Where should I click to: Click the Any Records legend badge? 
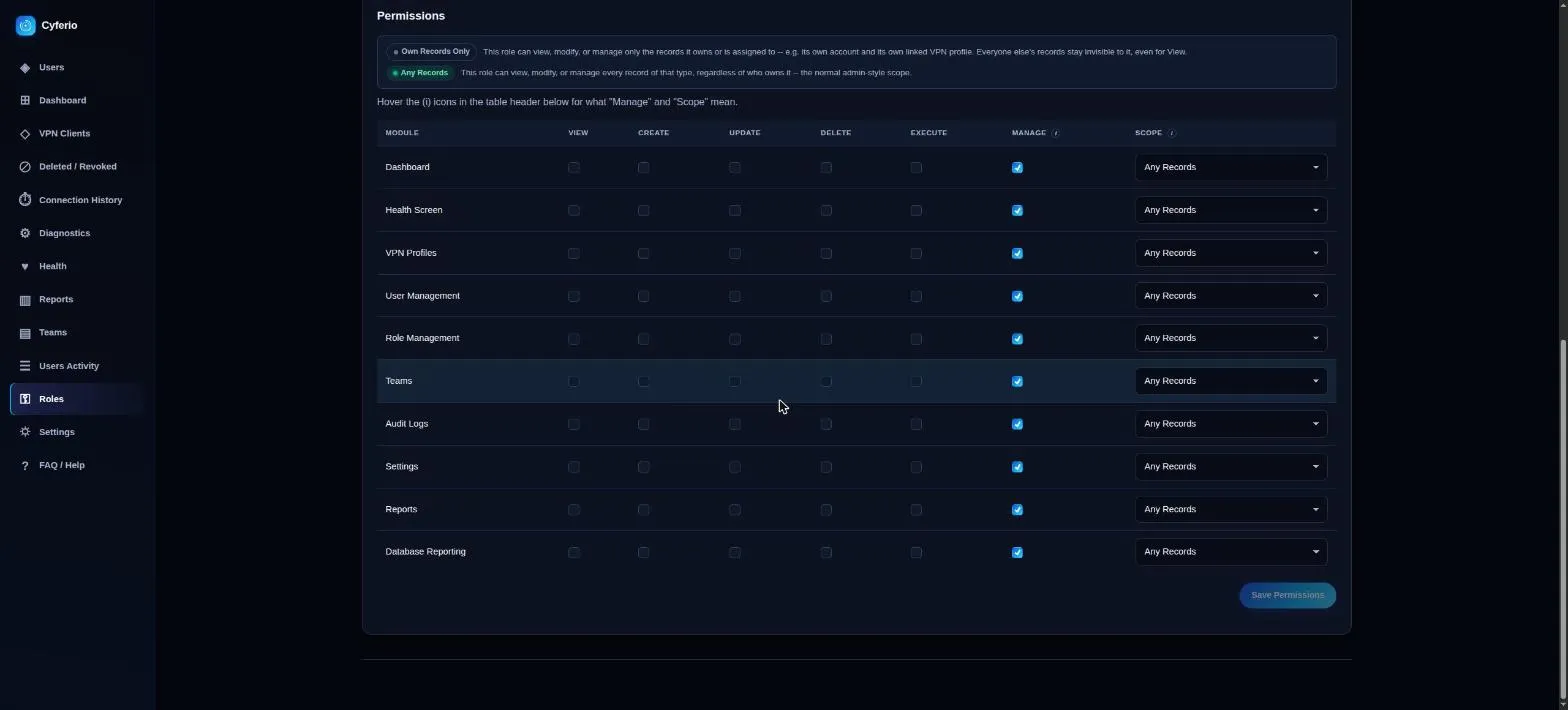(x=420, y=73)
